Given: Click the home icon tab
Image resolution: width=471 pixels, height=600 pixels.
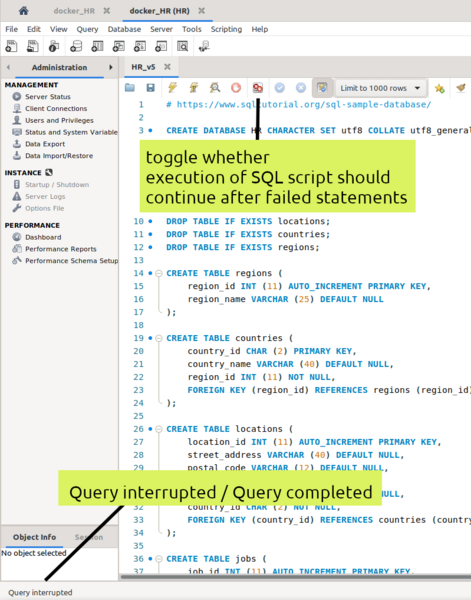Looking at the screenshot, I should (23, 10).
